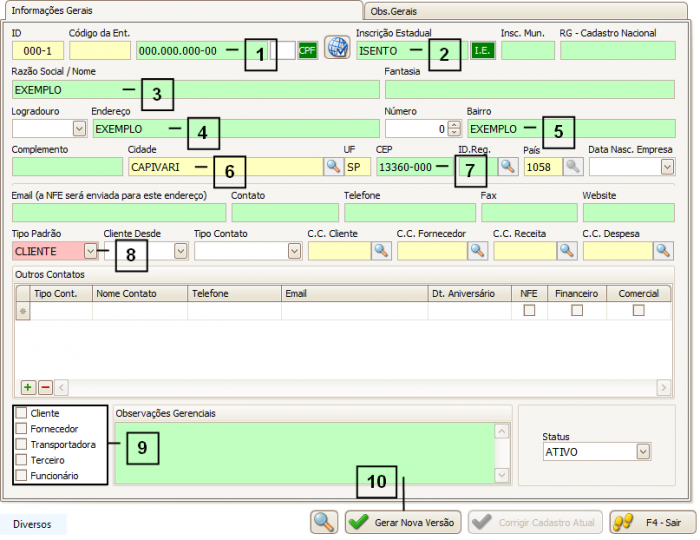700x540 pixels.
Task: Click the green plus add contact icon
Action: coord(28,386)
